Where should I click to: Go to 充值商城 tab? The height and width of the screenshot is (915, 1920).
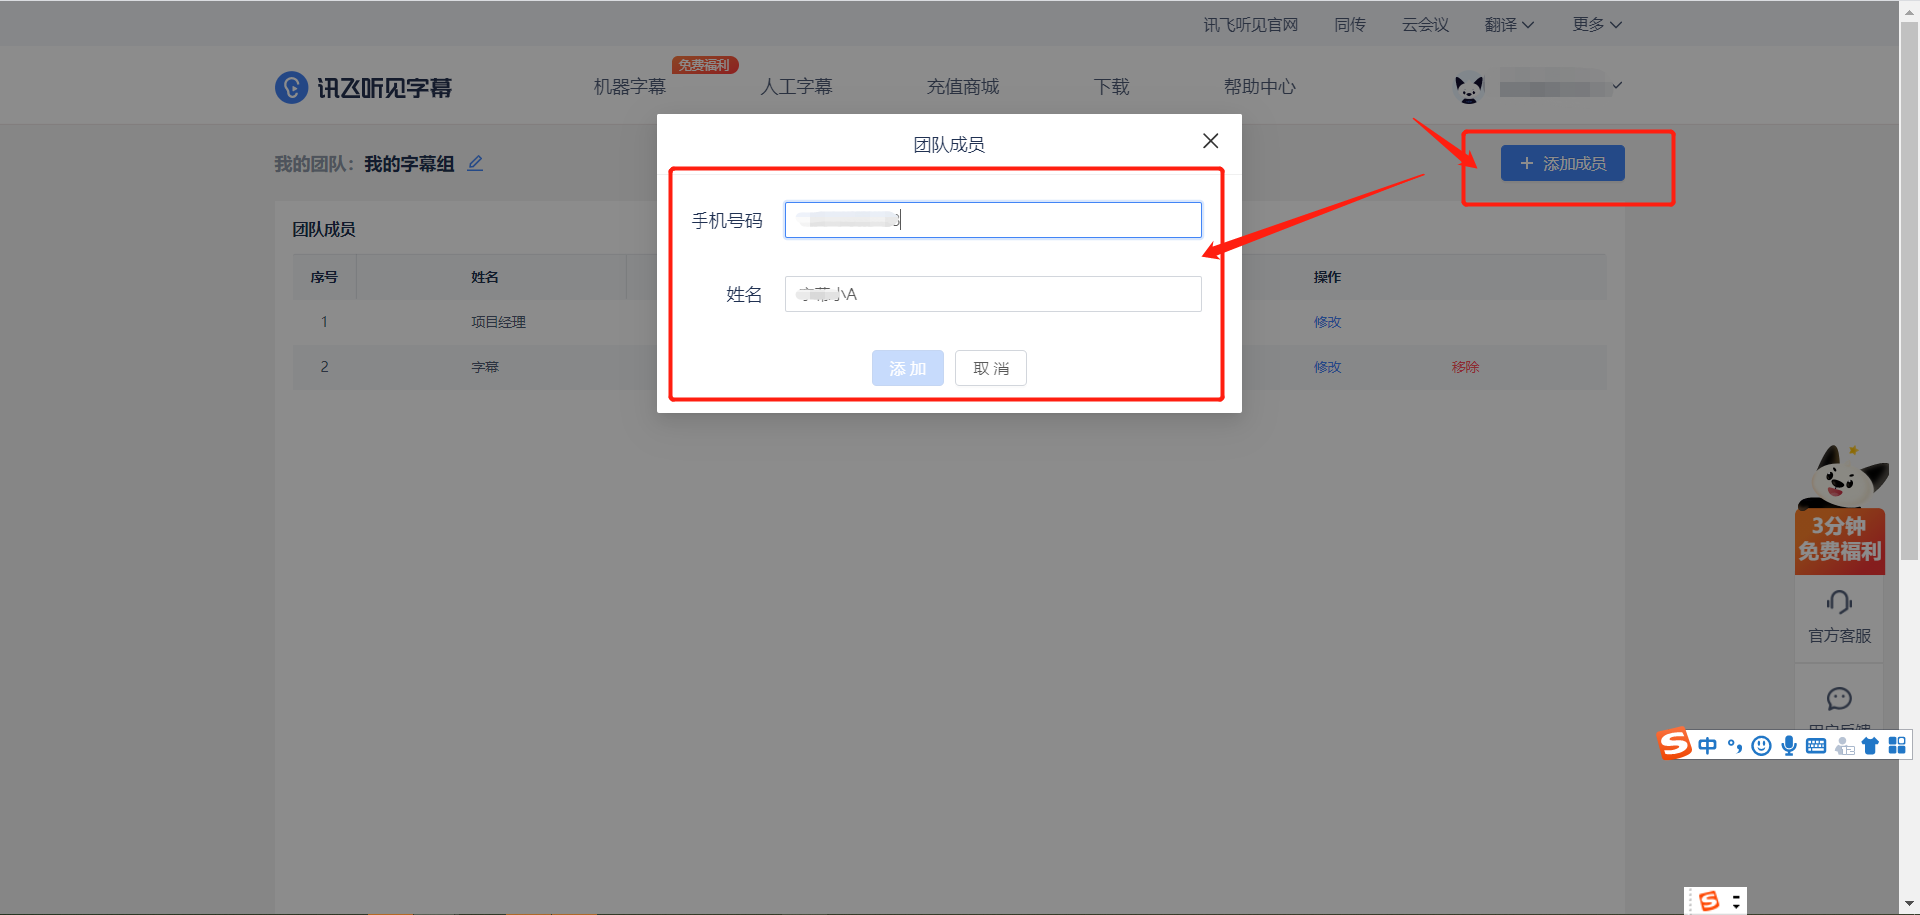point(962,87)
